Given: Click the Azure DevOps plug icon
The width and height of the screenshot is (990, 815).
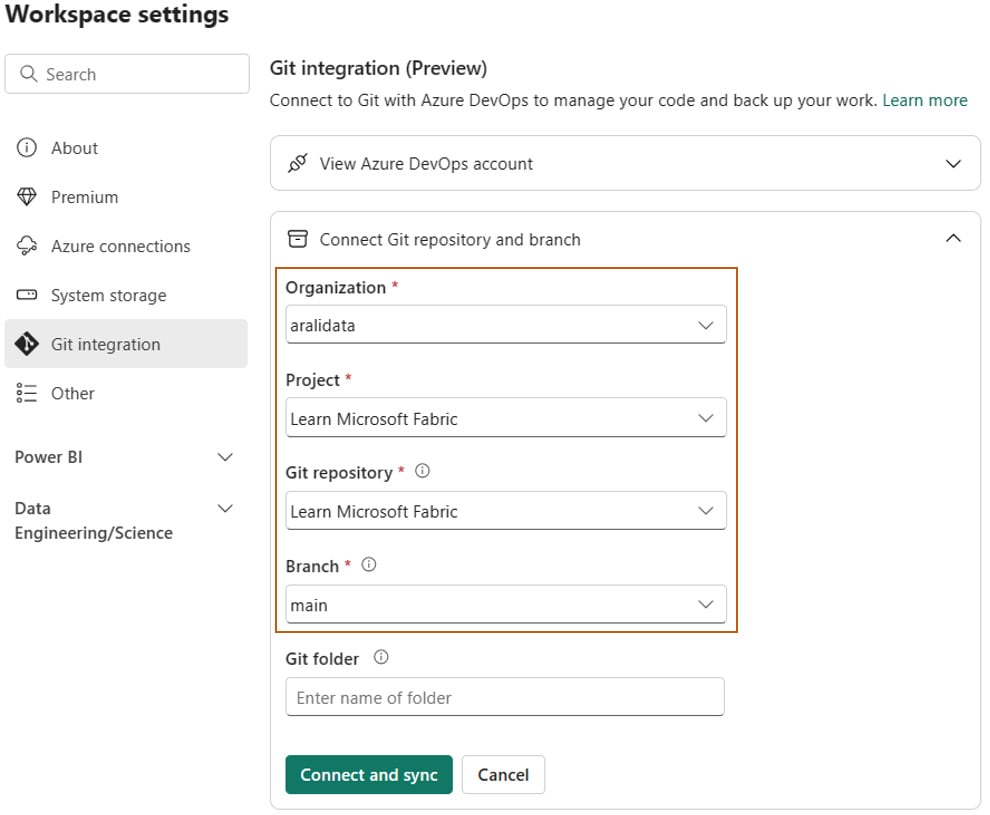Looking at the screenshot, I should (297, 163).
